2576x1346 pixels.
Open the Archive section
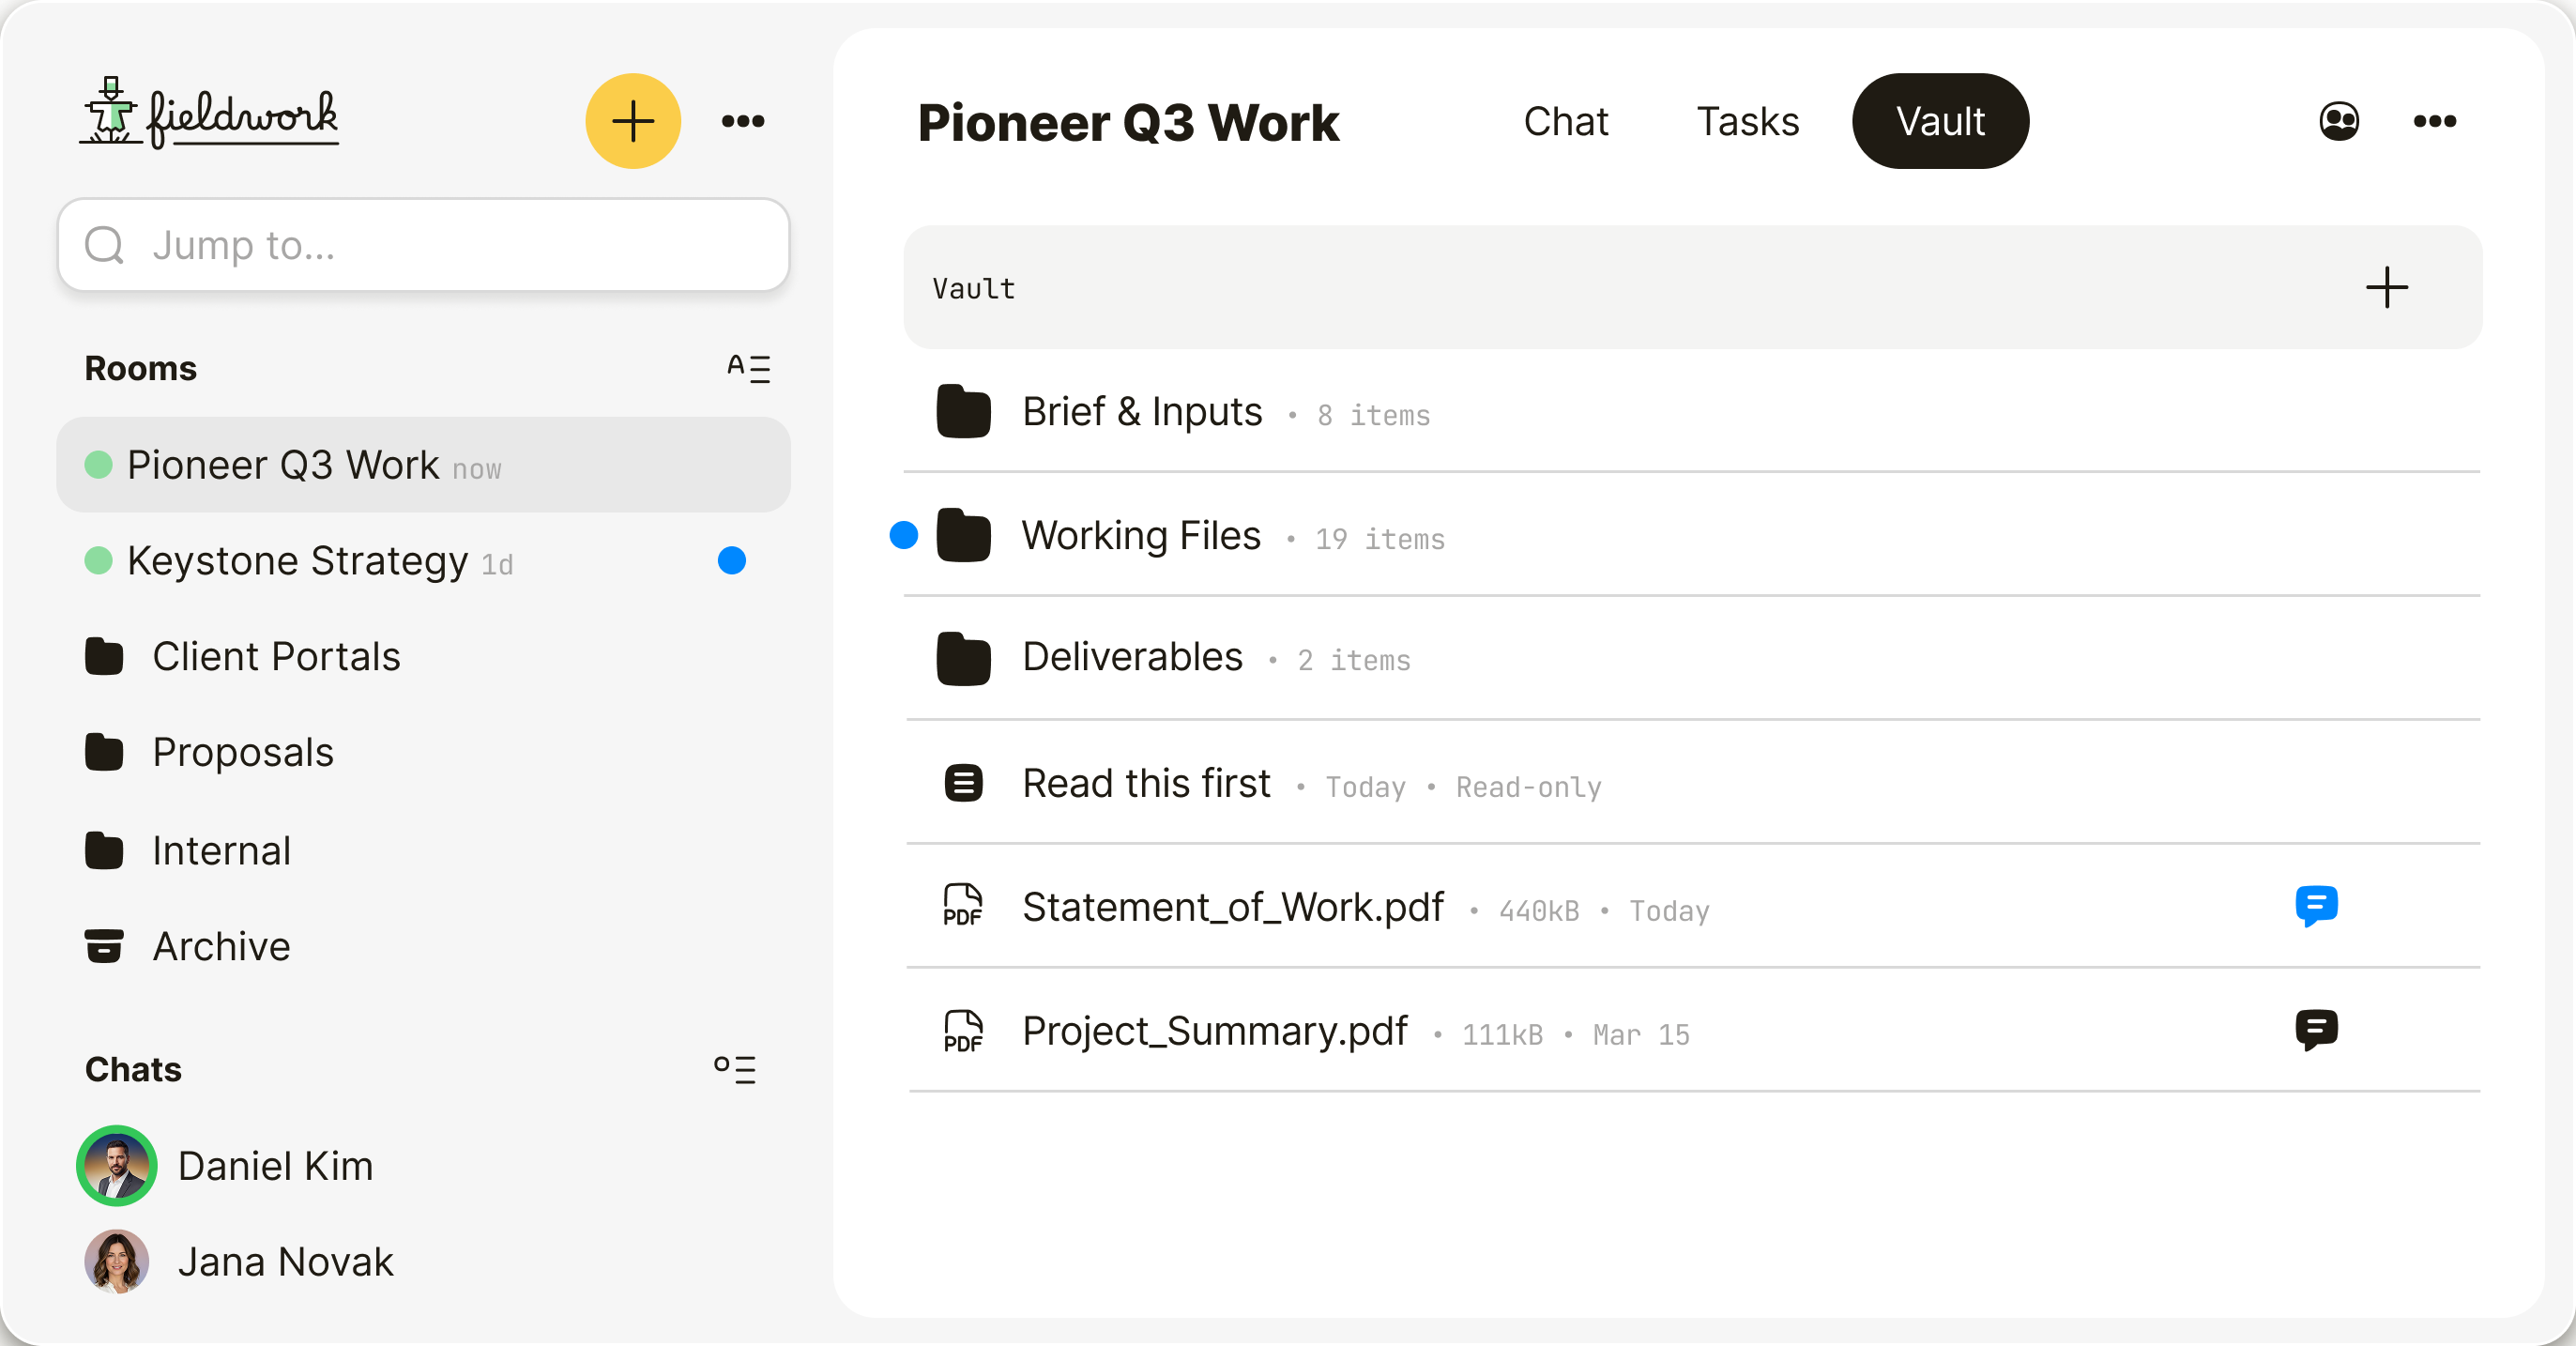(x=221, y=946)
